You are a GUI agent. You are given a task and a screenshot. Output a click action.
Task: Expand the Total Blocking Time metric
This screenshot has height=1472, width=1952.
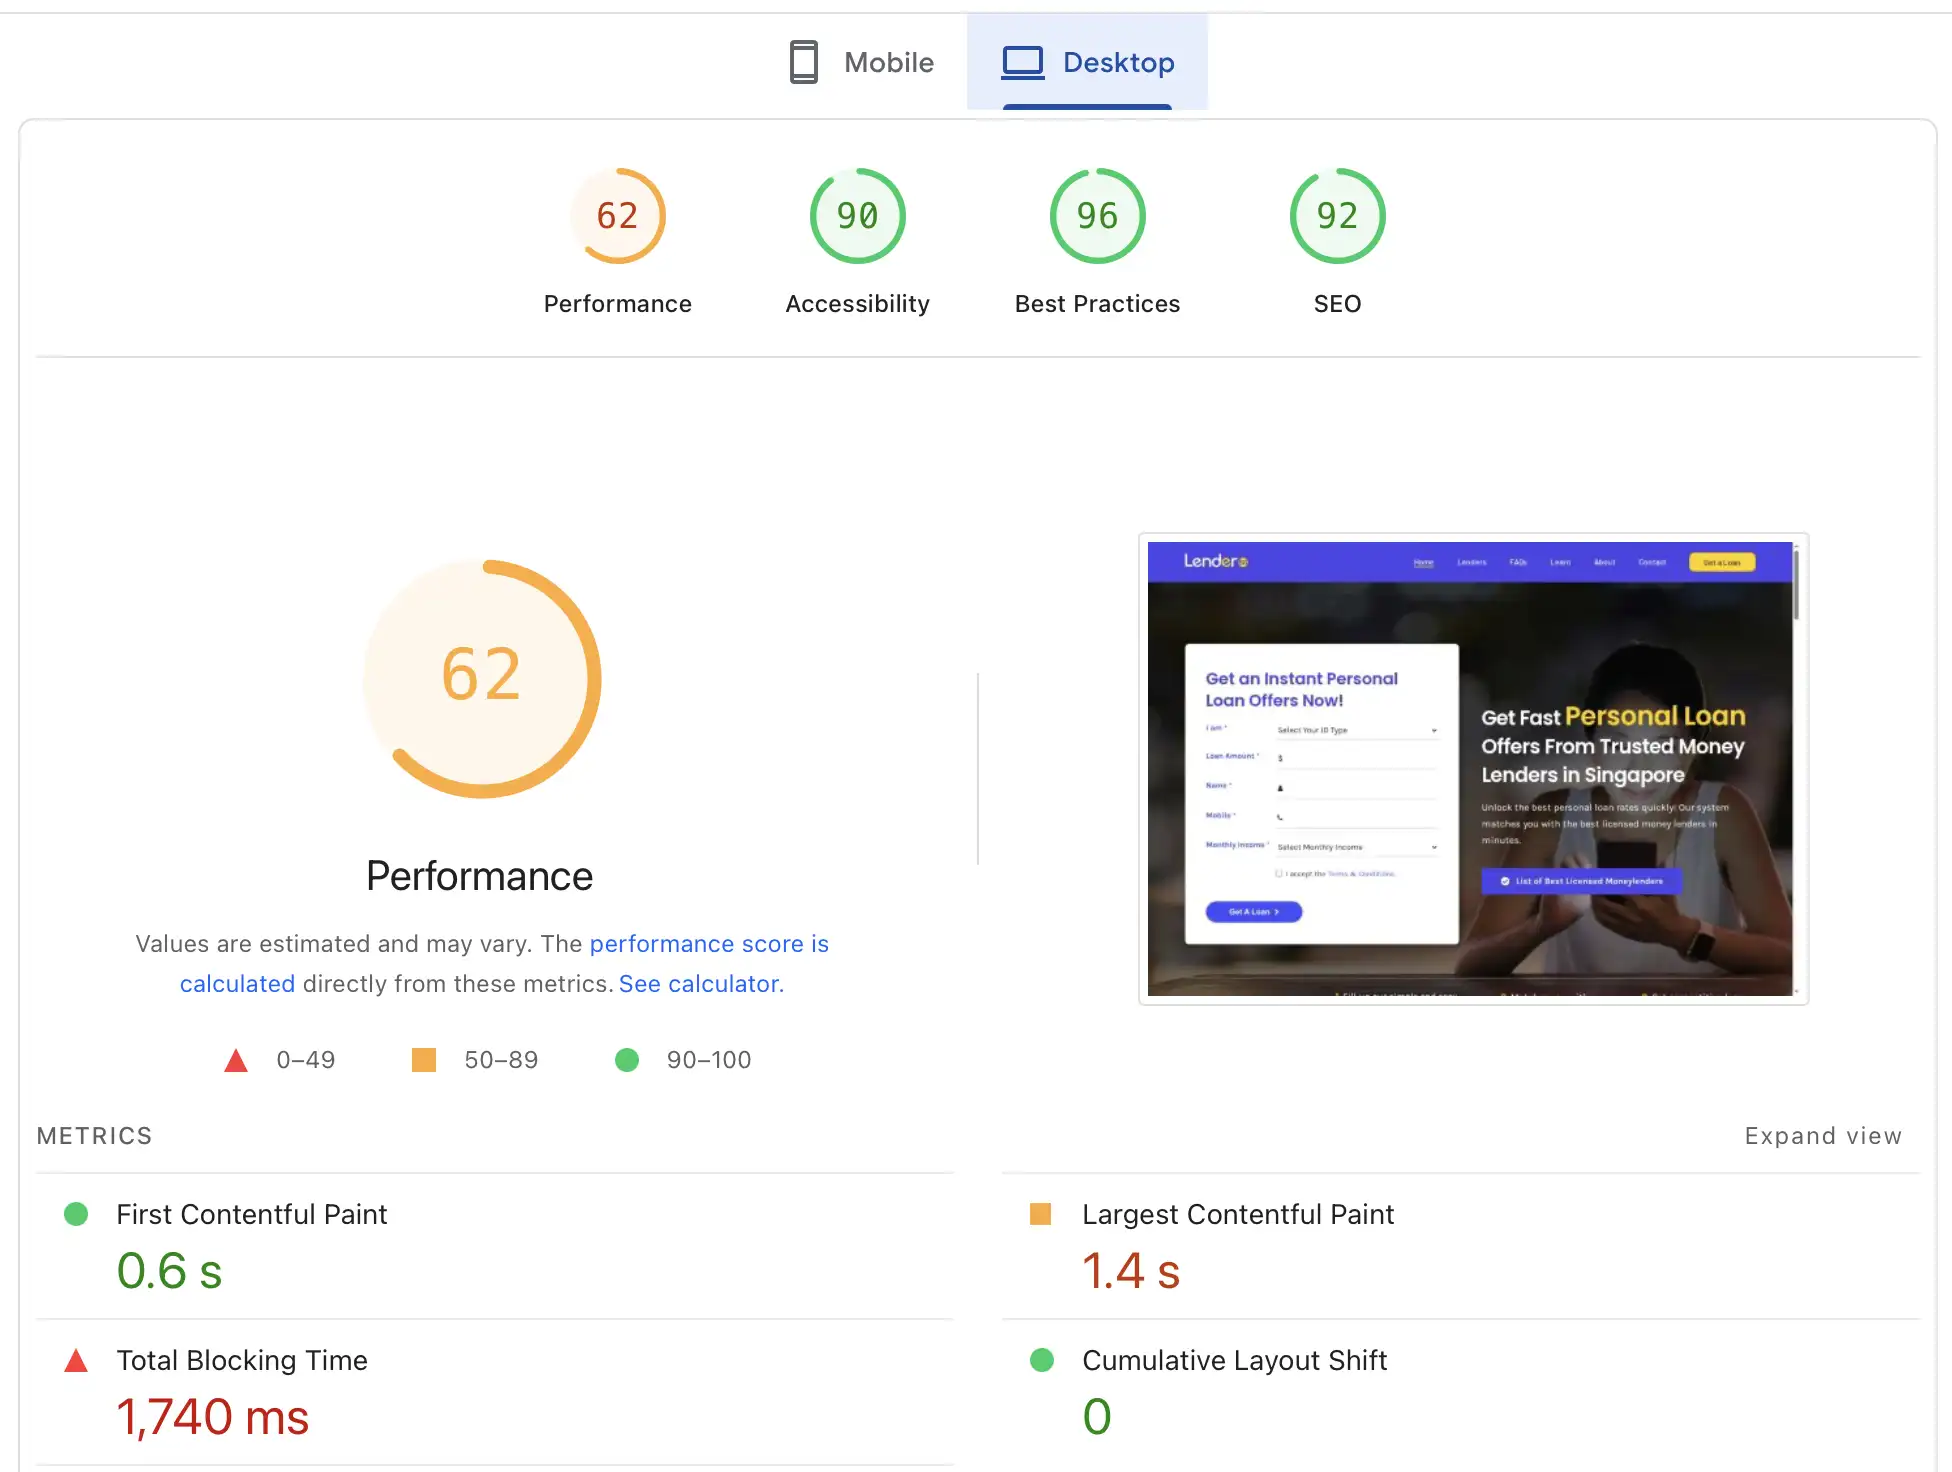point(242,1360)
